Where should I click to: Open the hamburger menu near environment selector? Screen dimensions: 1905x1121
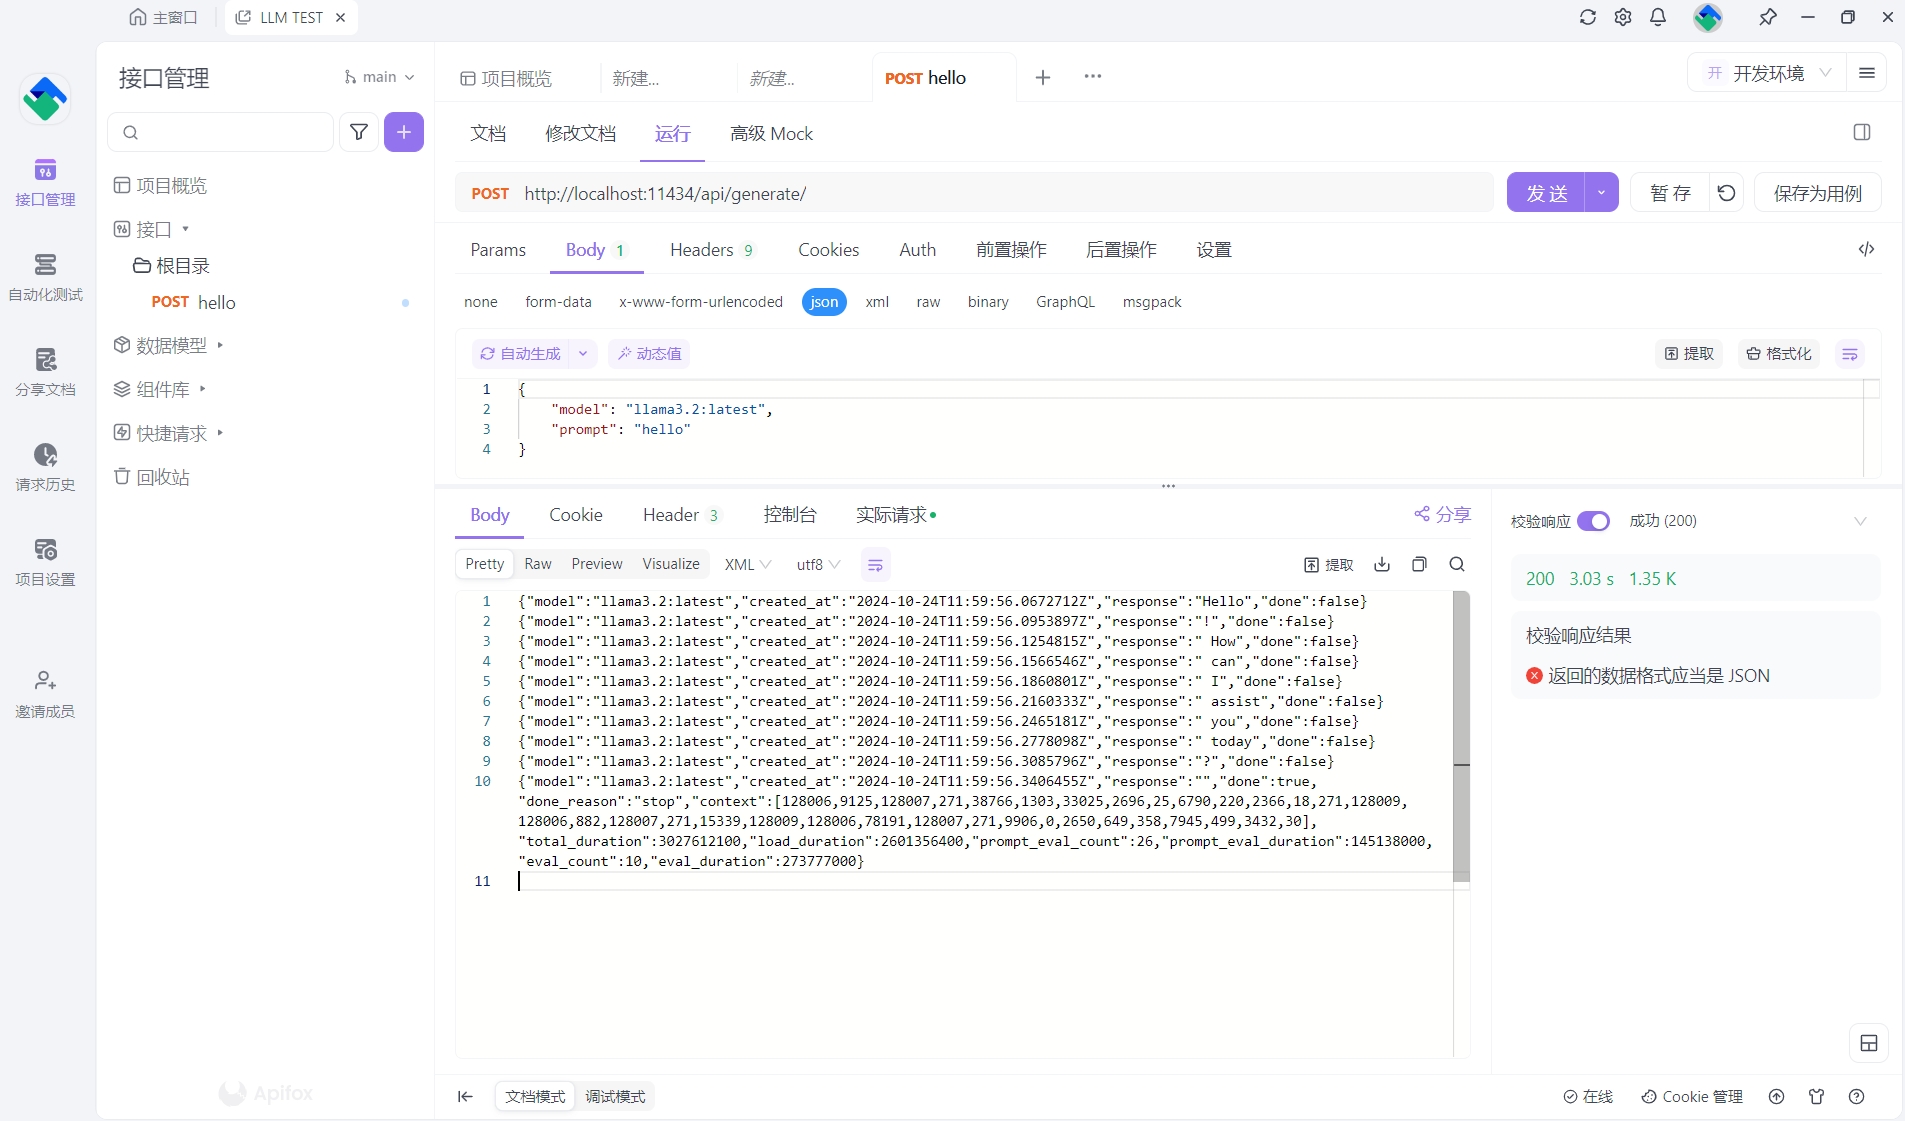point(1866,73)
